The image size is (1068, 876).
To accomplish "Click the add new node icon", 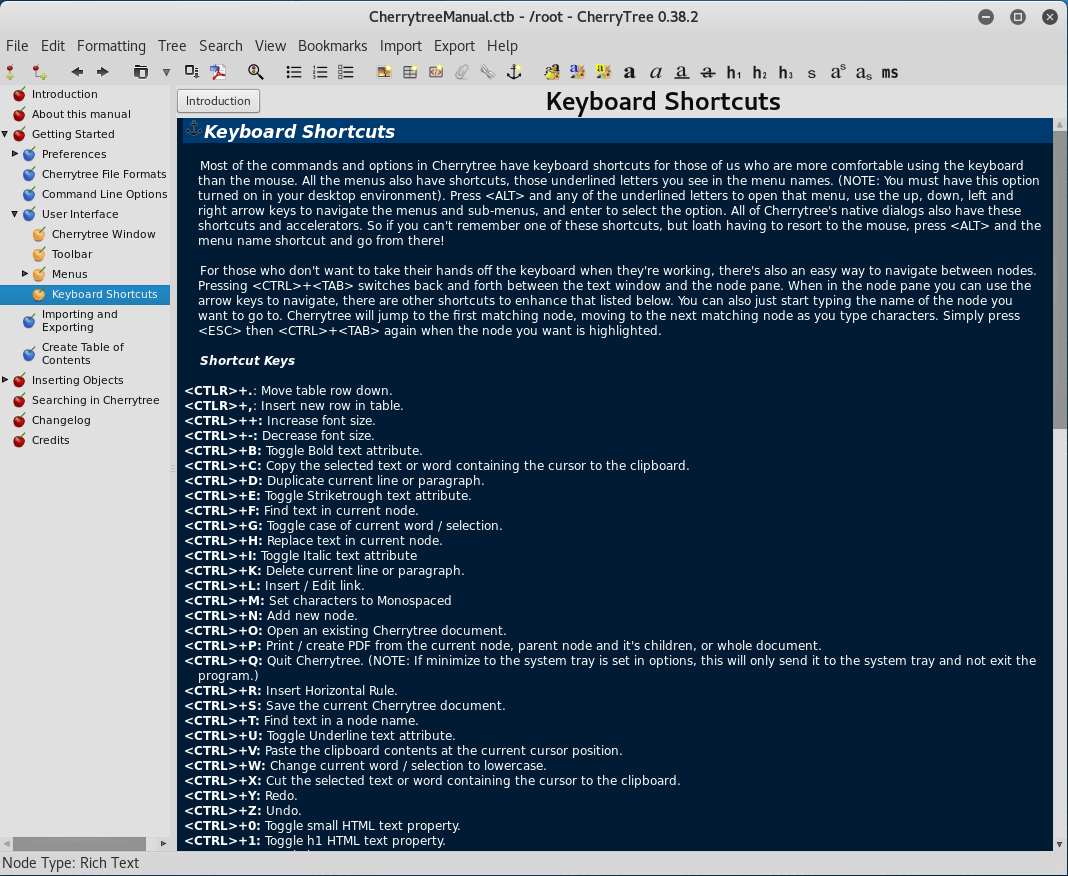I will click(x=11, y=72).
